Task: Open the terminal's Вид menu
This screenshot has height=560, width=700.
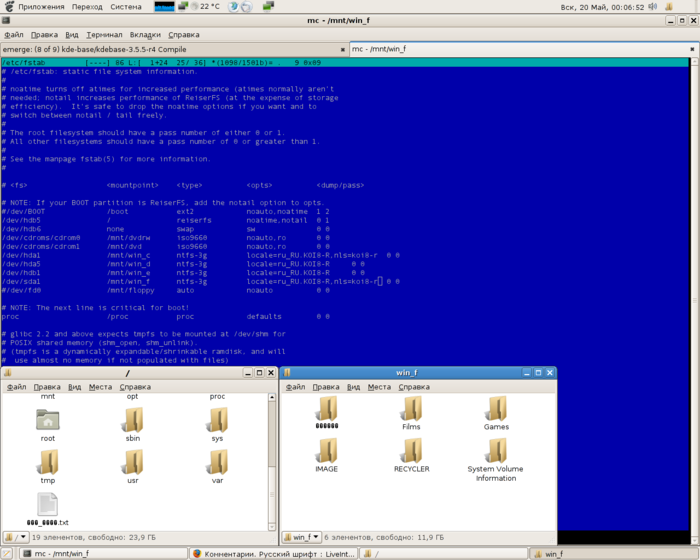Action: [x=71, y=35]
